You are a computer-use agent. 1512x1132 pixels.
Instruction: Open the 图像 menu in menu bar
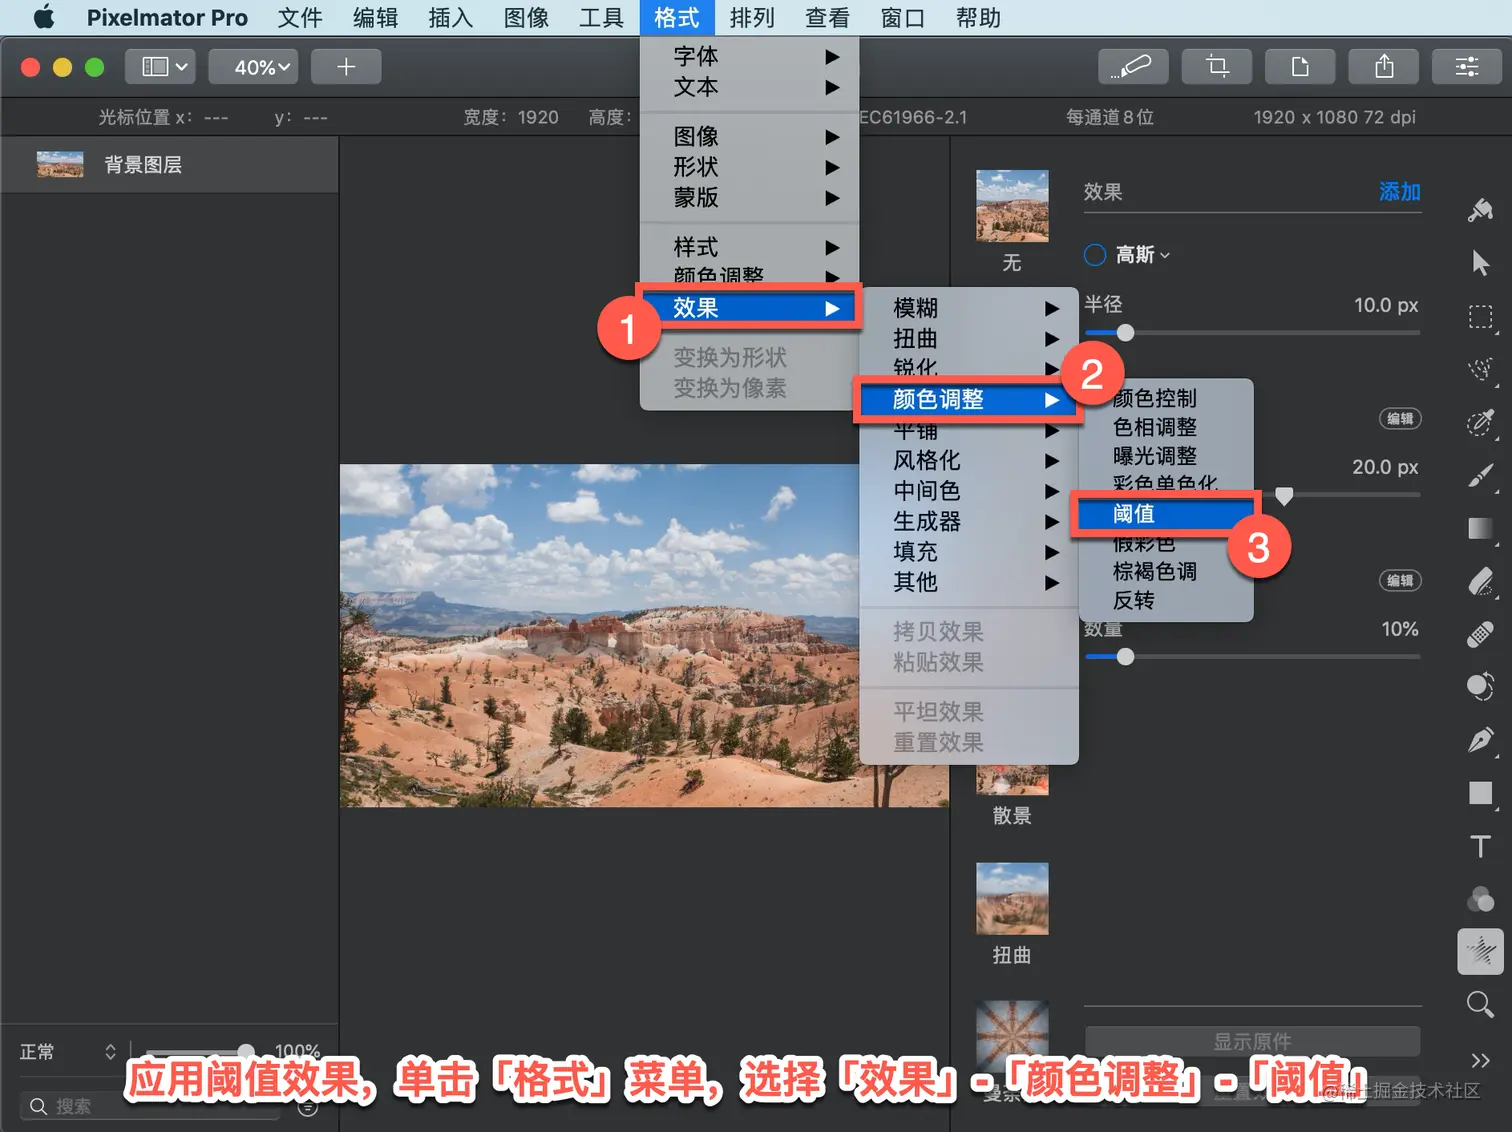click(526, 18)
